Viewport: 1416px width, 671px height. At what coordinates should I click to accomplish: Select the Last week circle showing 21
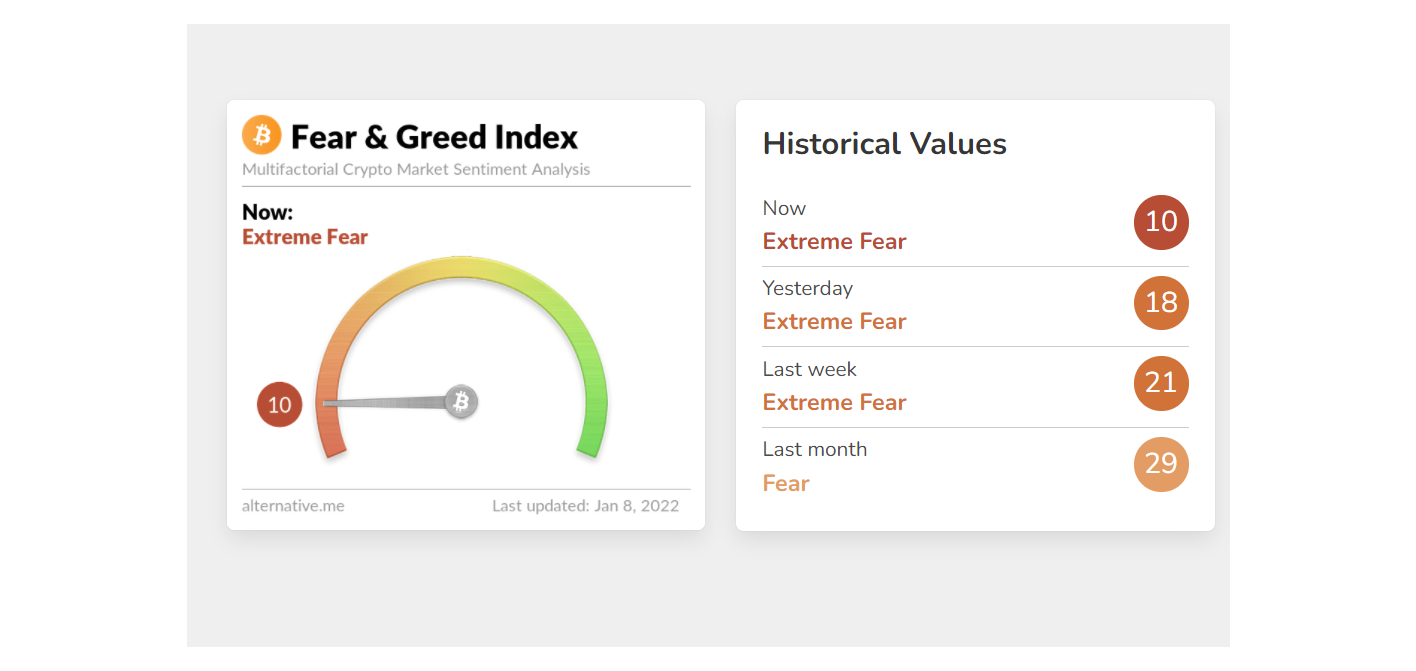click(x=1161, y=383)
